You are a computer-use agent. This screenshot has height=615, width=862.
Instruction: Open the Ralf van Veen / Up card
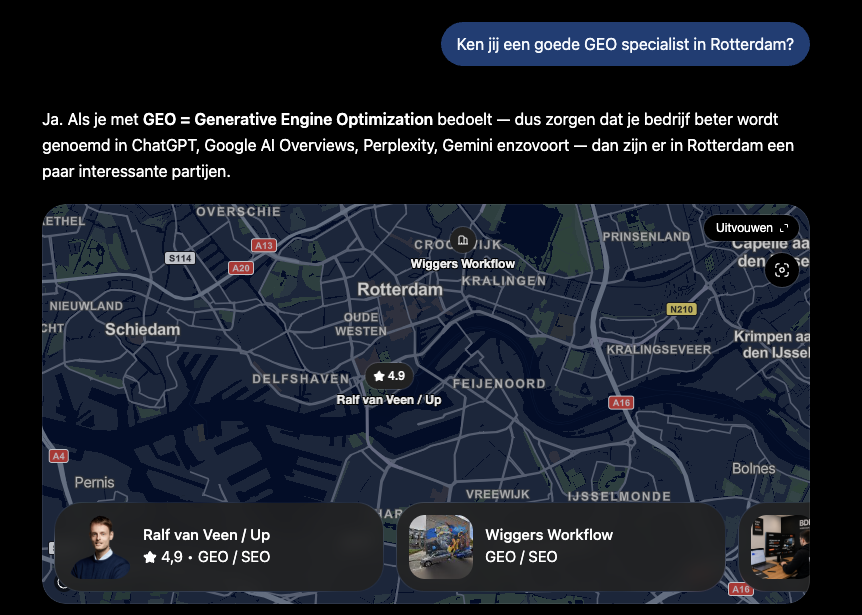pyautogui.click(x=219, y=546)
